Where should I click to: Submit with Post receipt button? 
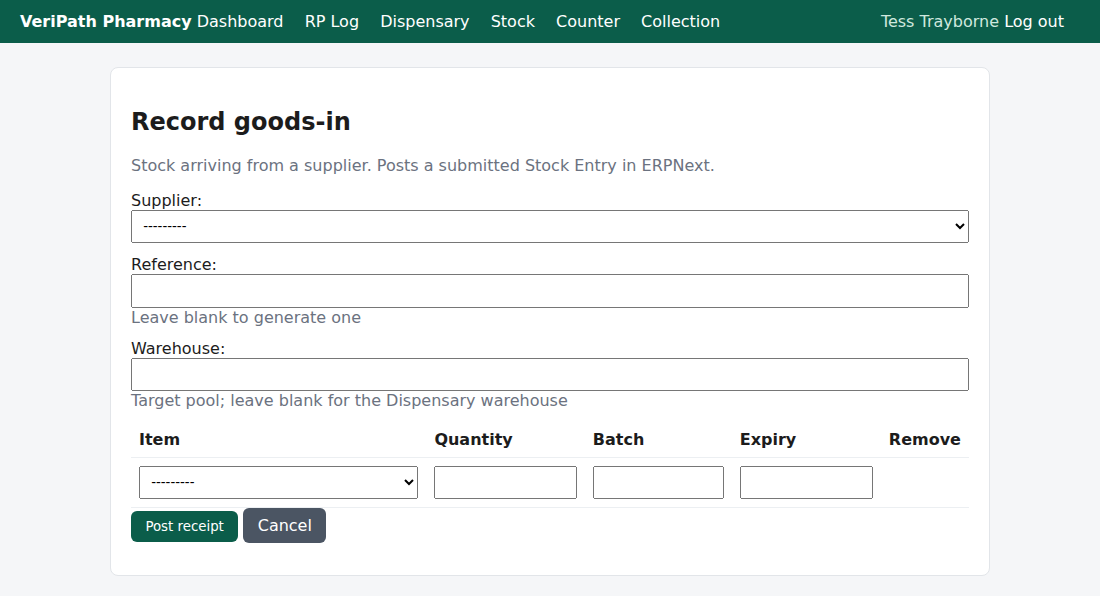pos(185,526)
